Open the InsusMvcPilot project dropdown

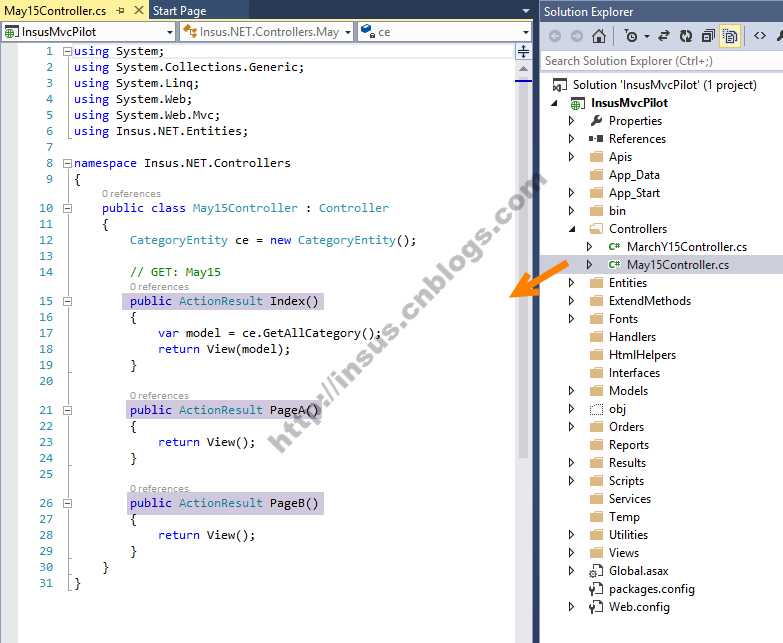(89, 32)
